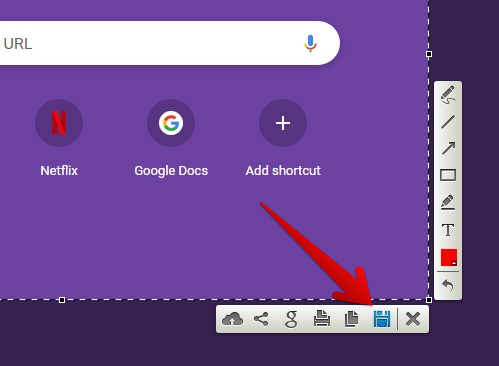
Task: Click the bottom-right selection corner handle
Action: tap(429, 300)
